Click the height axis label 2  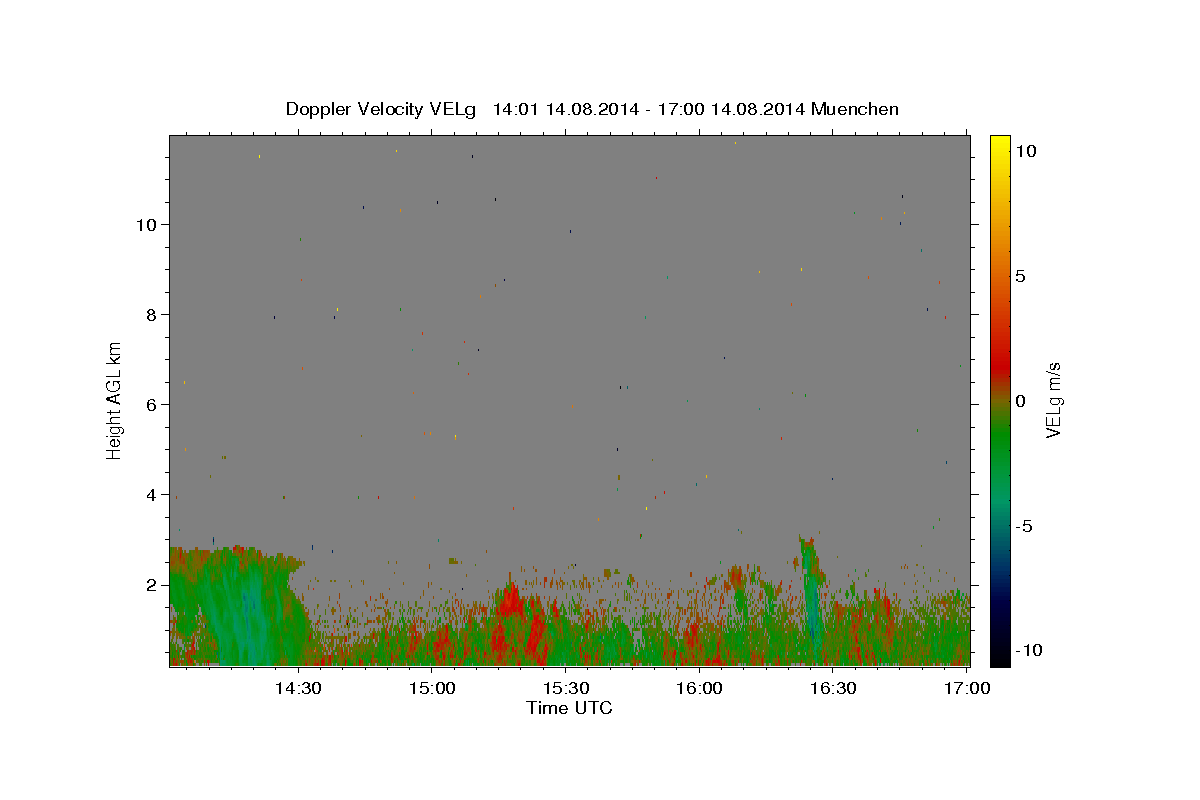152,585
